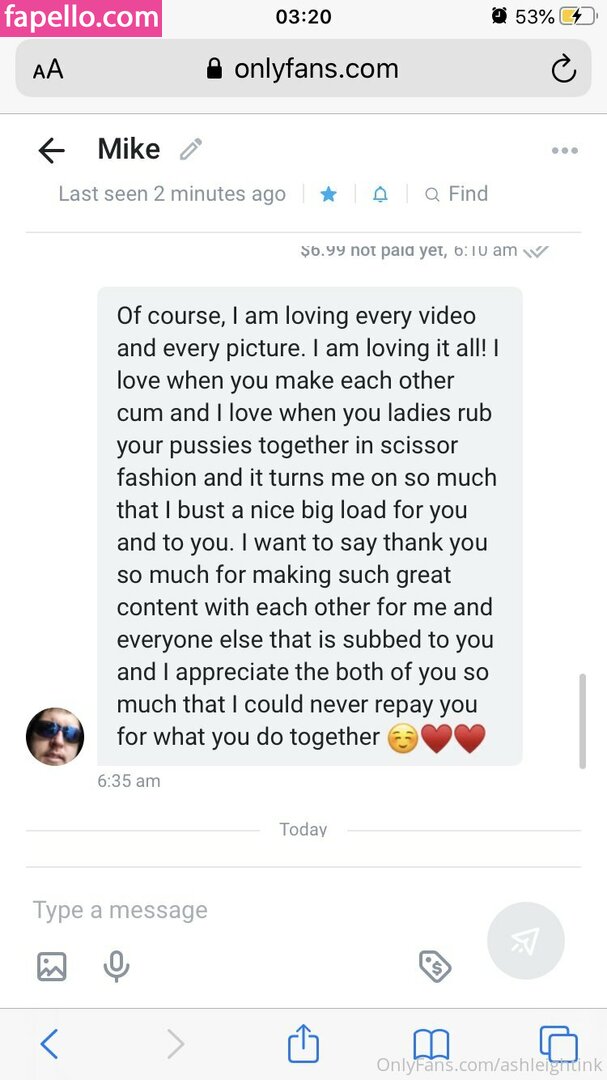This screenshot has height=1080, width=607.
Task: Attach media with the image icon
Action: (52, 966)
